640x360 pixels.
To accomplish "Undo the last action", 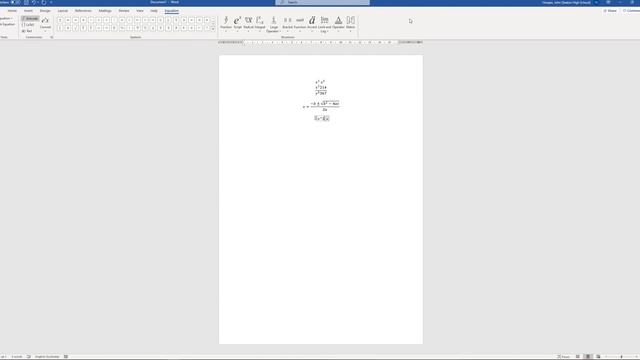I will [34, 2].
